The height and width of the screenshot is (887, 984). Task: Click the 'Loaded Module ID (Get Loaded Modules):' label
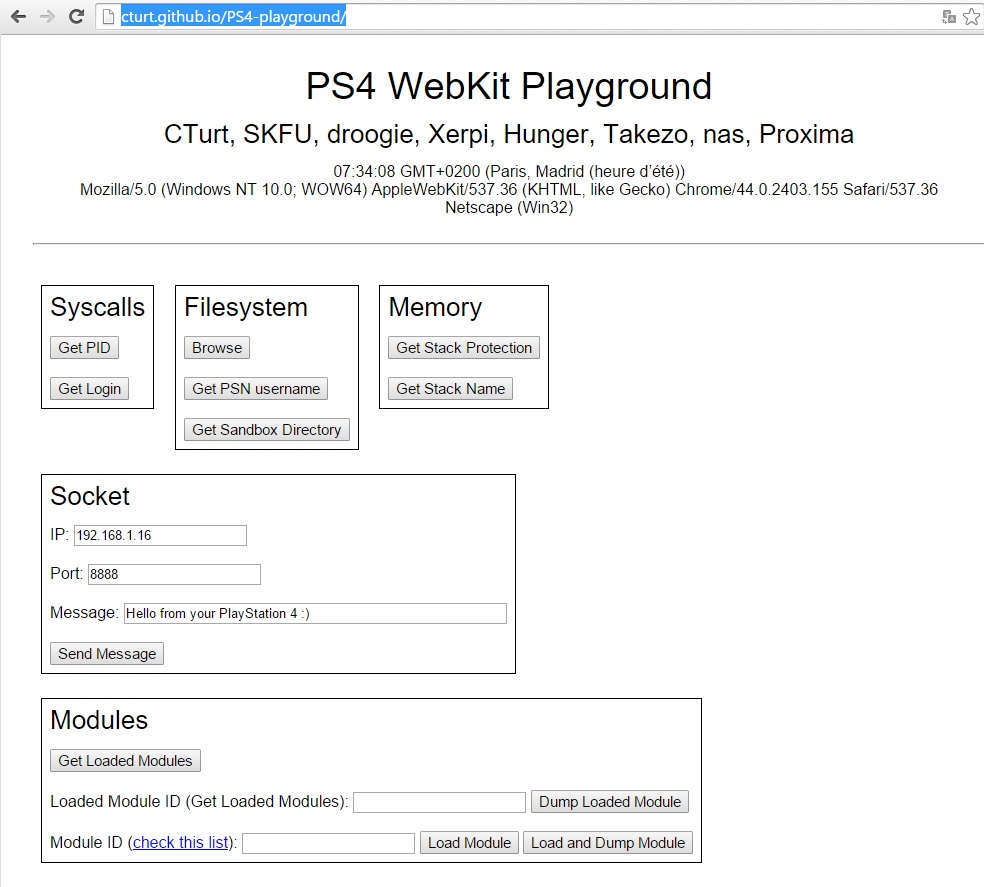(199, 802)
